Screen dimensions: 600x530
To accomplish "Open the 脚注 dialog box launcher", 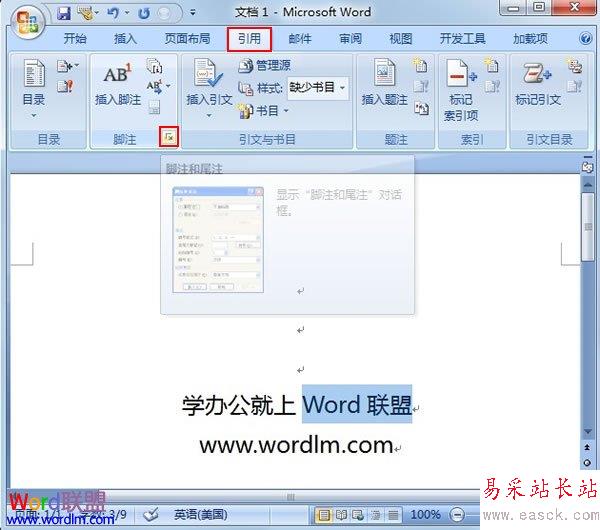I will point(169,137).
